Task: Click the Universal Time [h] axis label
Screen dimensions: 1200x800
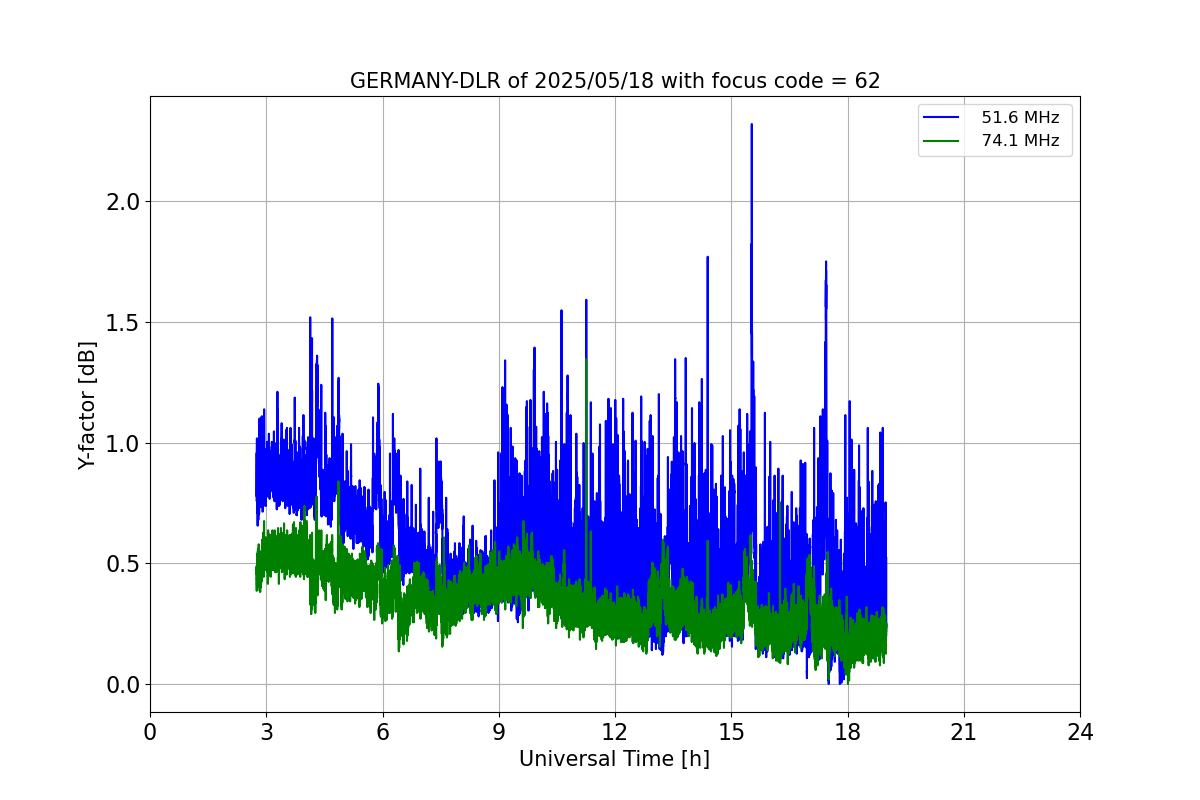Action: pos(614,759)
